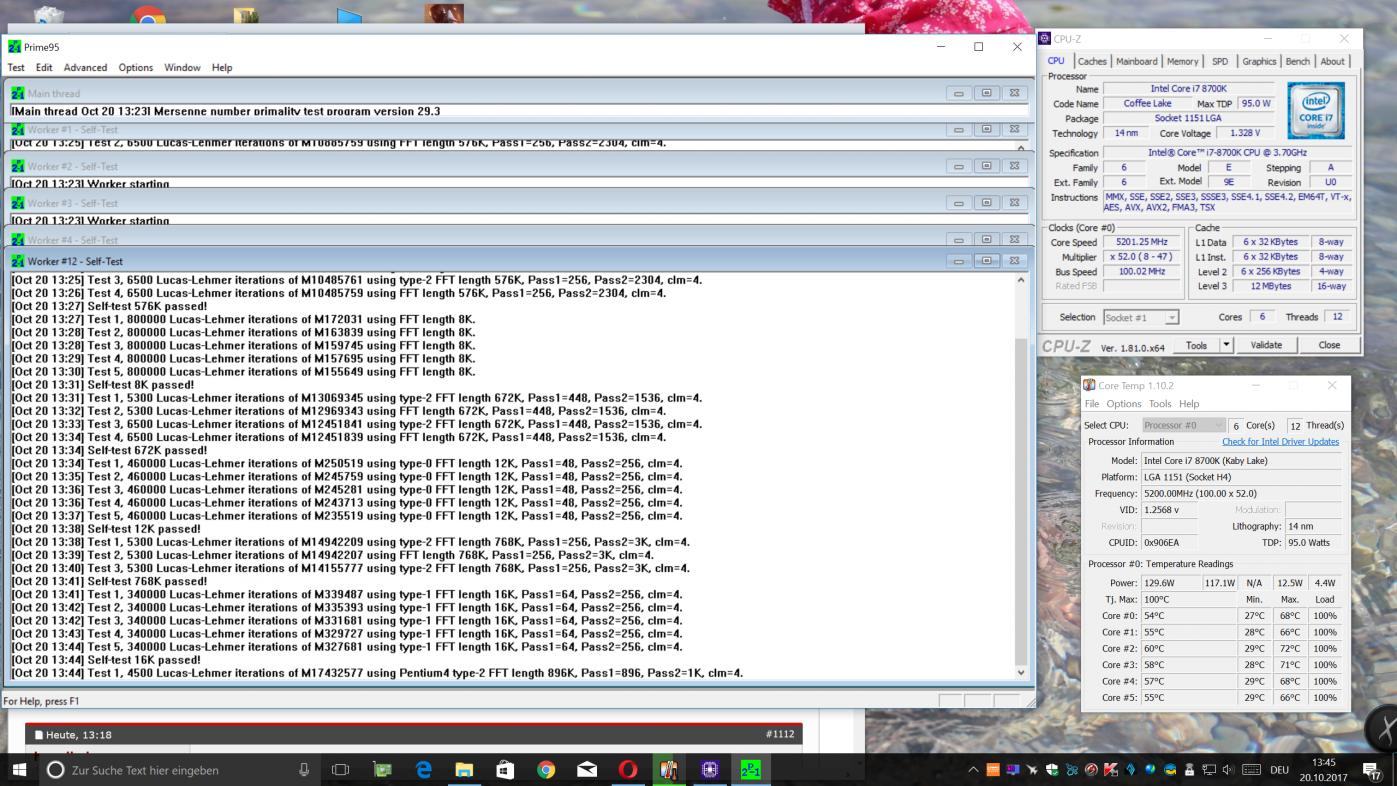Image resolution: width=1397 pixels, height=786 pixels.
Task: Click the DEU language indicator
Action: pos(1279,770)
